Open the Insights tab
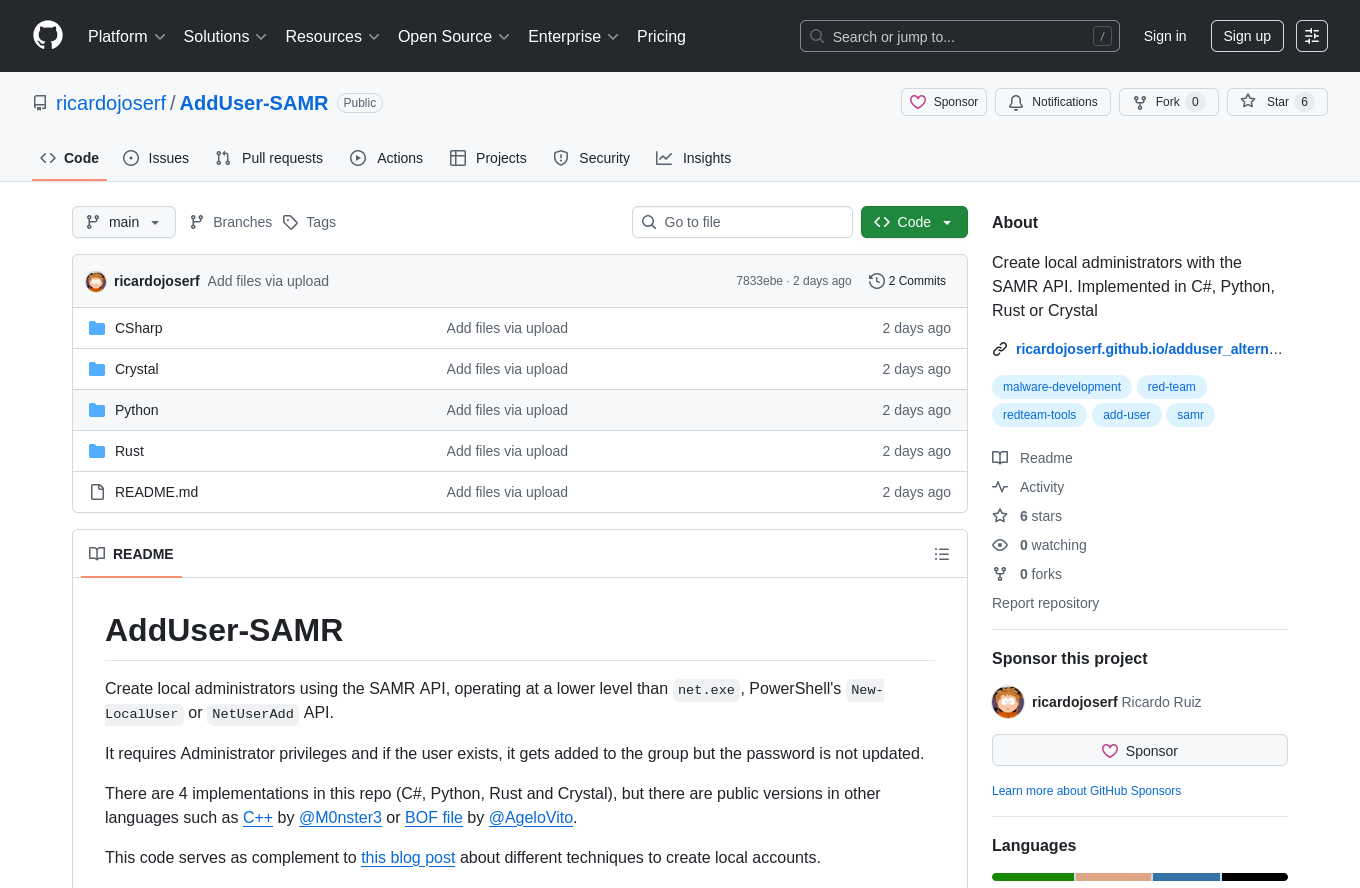The width and height of the screenshot is (1360, 888). tap(693, 158)
